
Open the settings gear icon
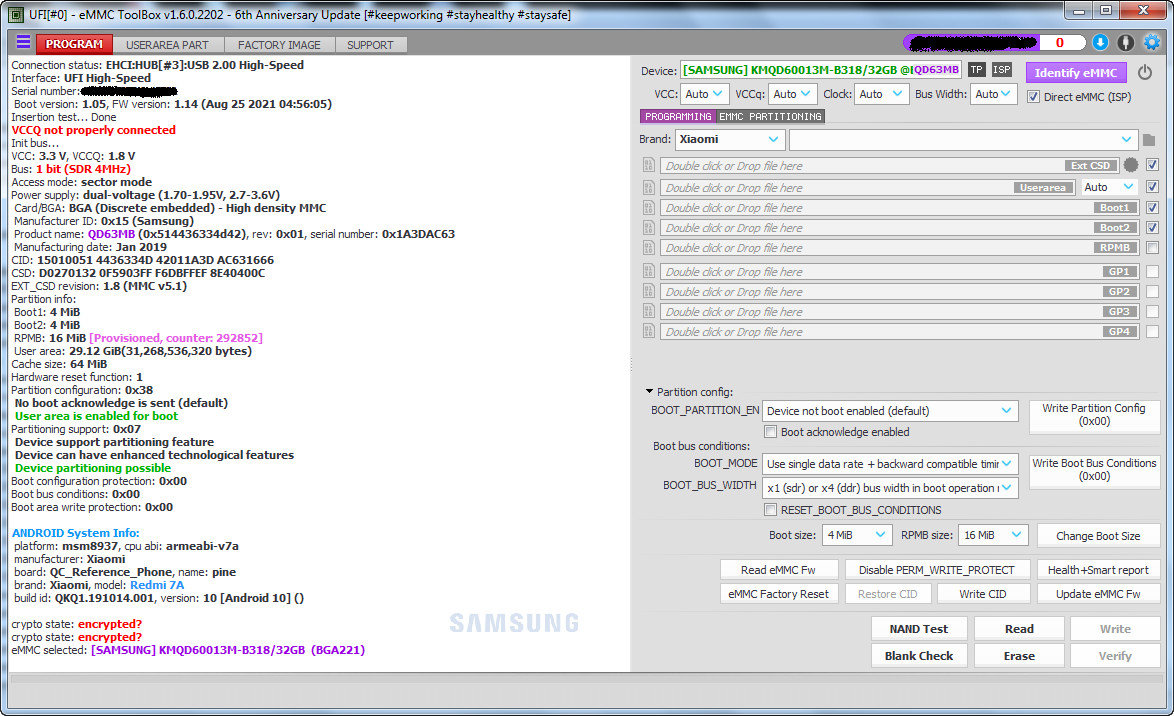(1152, 43)
